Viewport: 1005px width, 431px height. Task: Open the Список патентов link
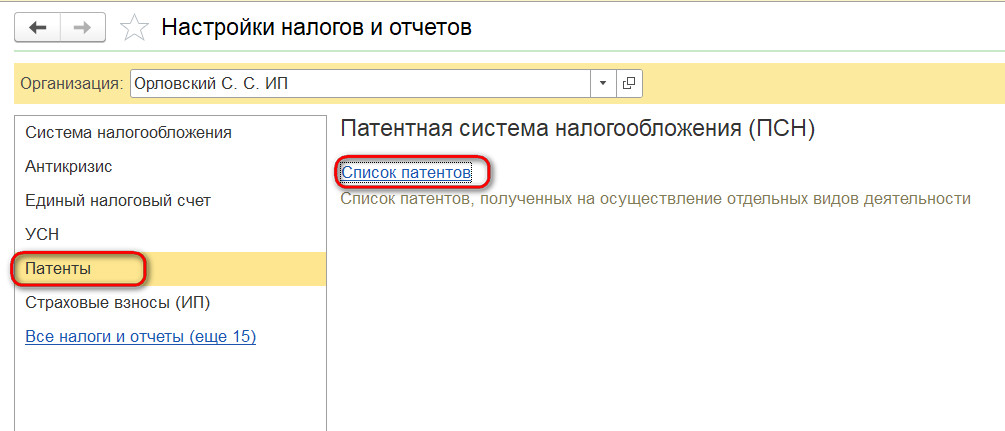[406, 173]
